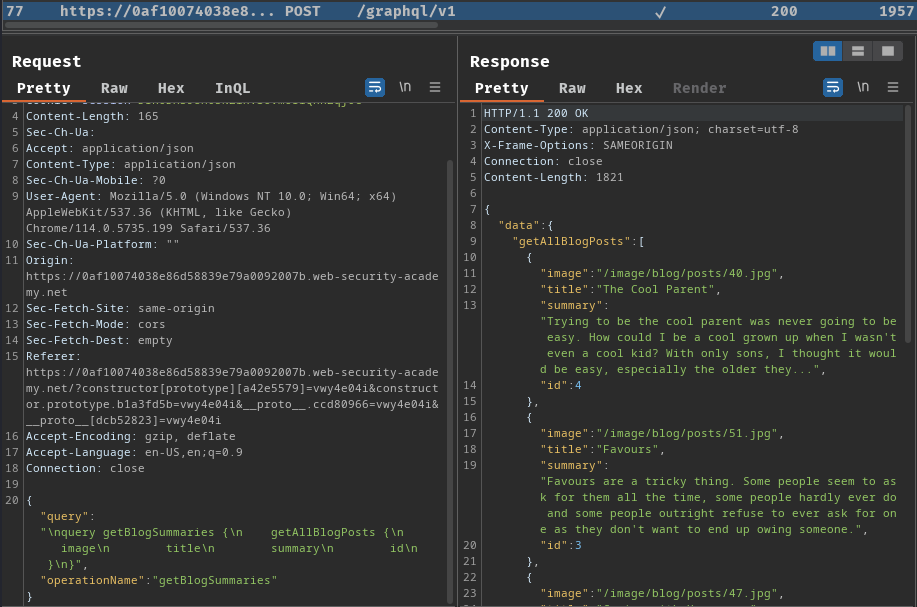Open Request panel options hamburger menu
This screenshot has width=917, height=607.
tap(435, 87)
